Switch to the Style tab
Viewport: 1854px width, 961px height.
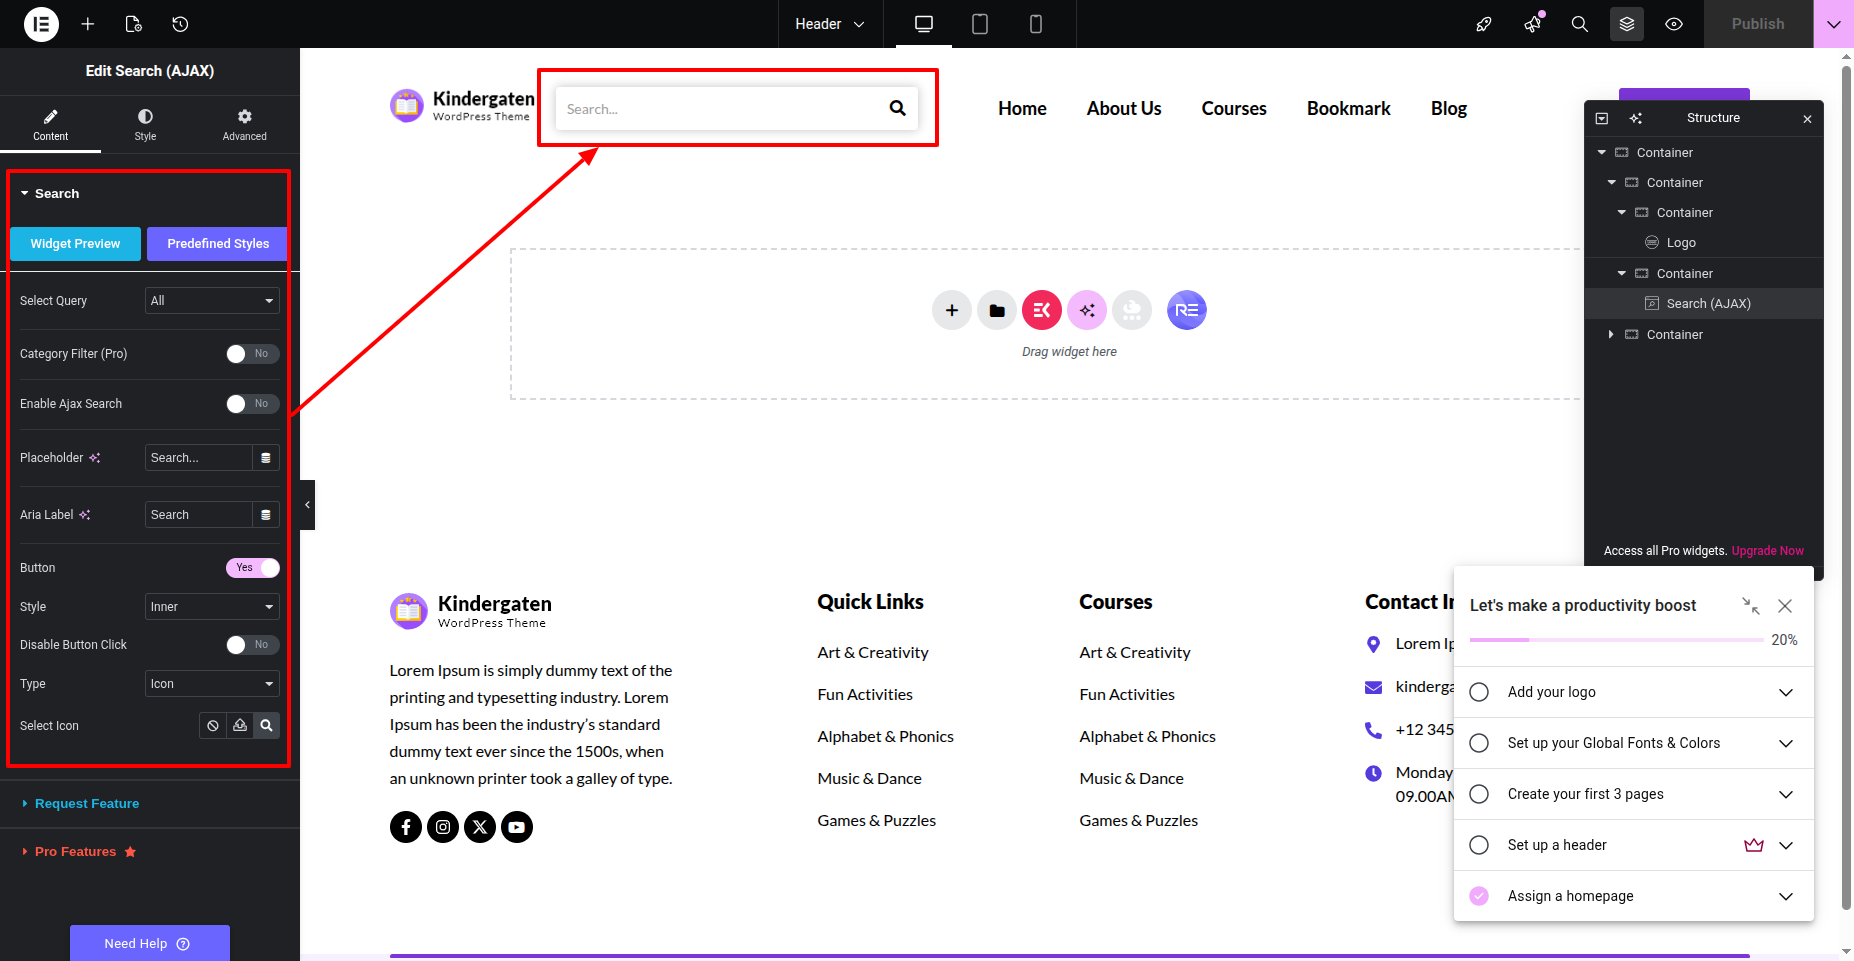145,124
